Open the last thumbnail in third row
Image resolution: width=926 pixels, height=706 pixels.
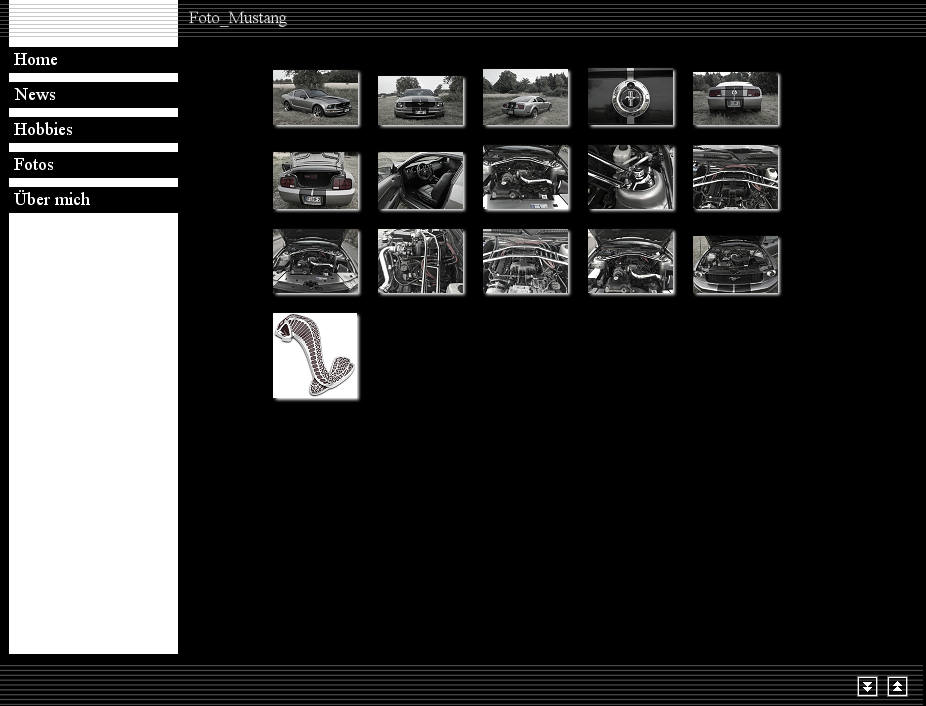click(x=735, y=264)
